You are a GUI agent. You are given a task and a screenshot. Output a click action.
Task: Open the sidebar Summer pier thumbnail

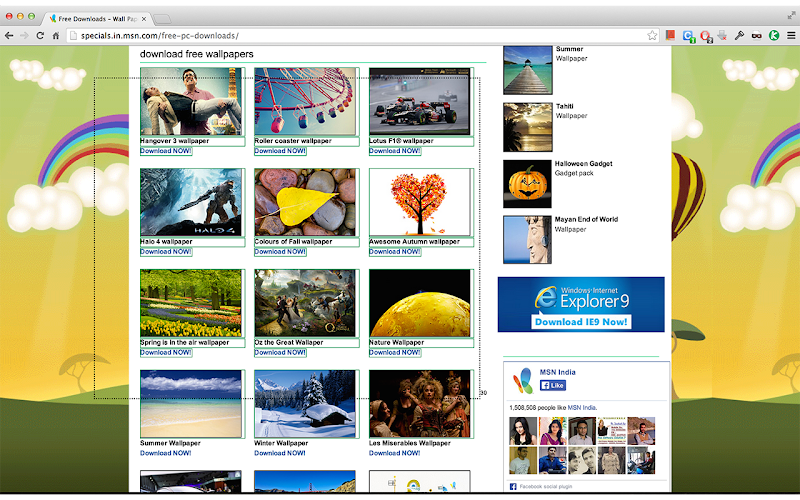528,70
